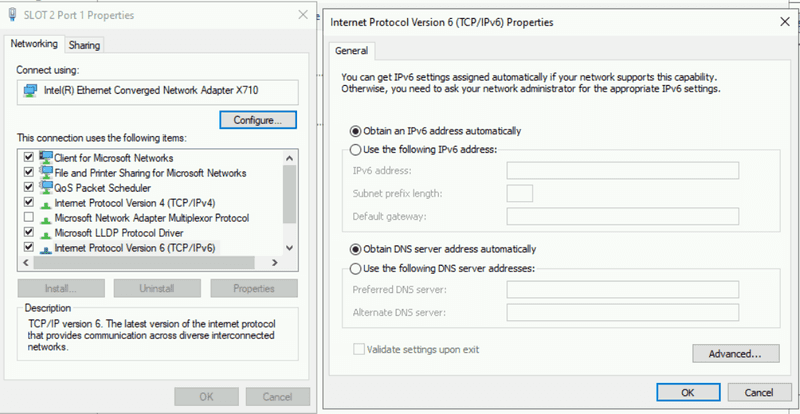Enable Microsoft Network Adapter Multiplexor Protocol checkbox
Screen dimensions: 800x414
[27, 218]
